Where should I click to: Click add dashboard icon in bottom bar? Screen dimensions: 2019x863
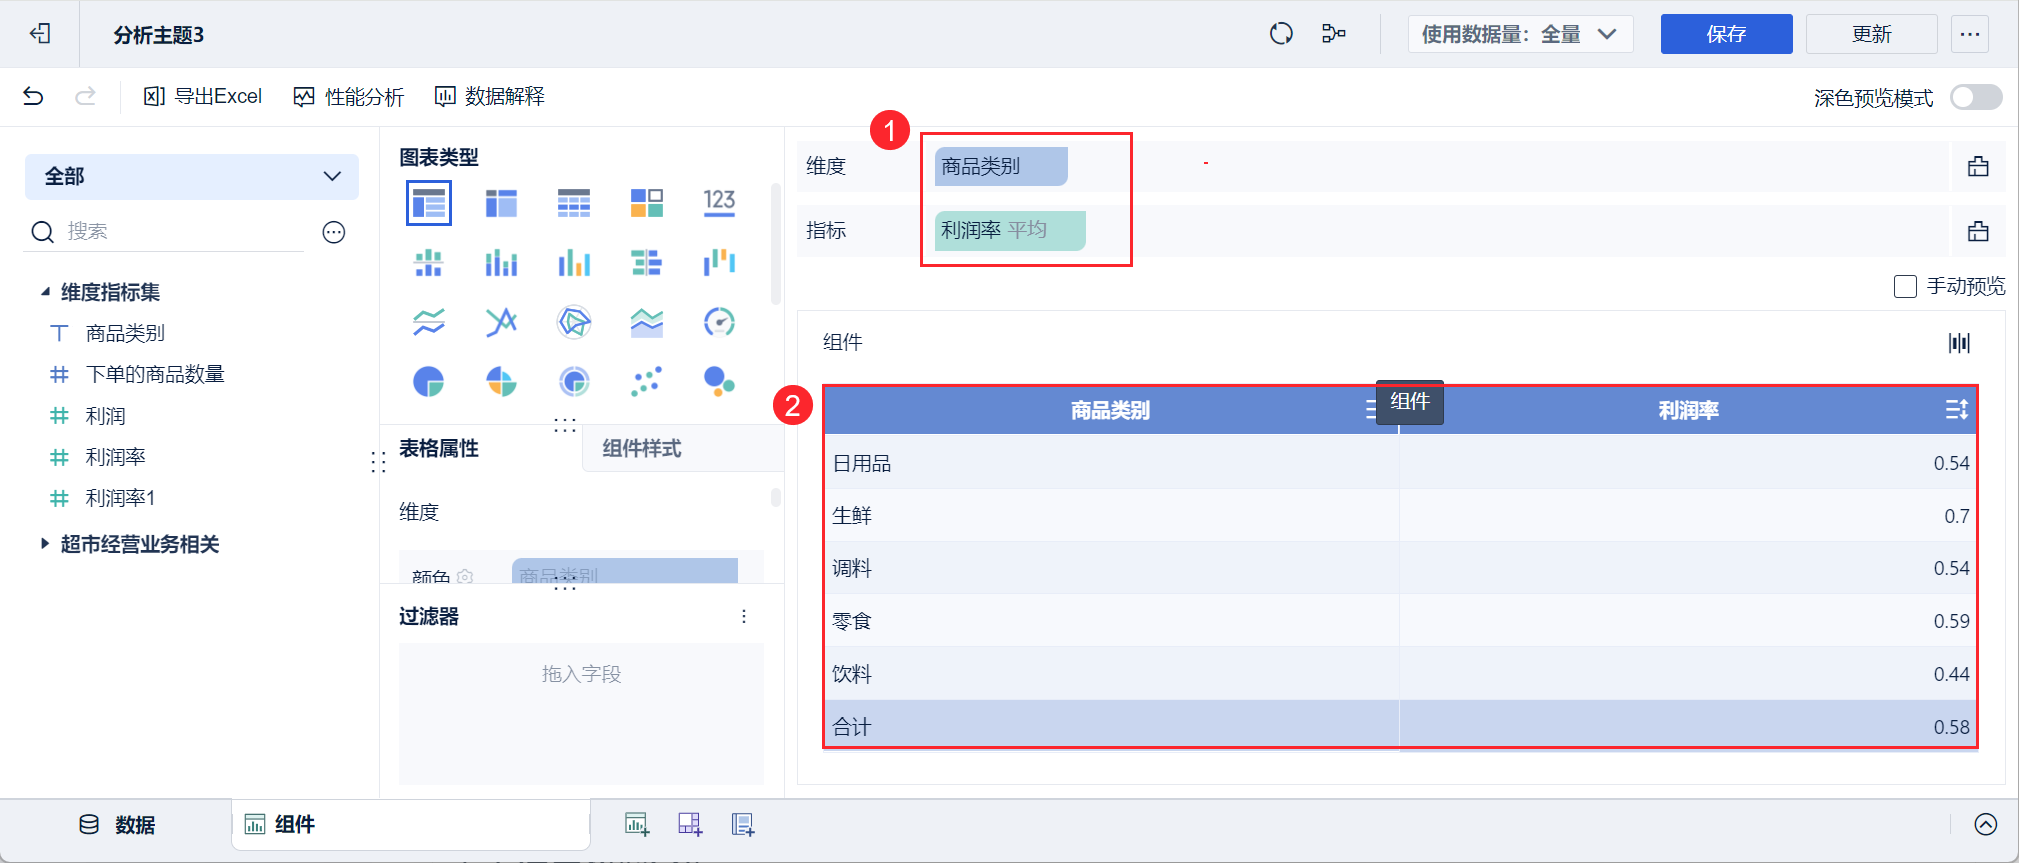690,824
